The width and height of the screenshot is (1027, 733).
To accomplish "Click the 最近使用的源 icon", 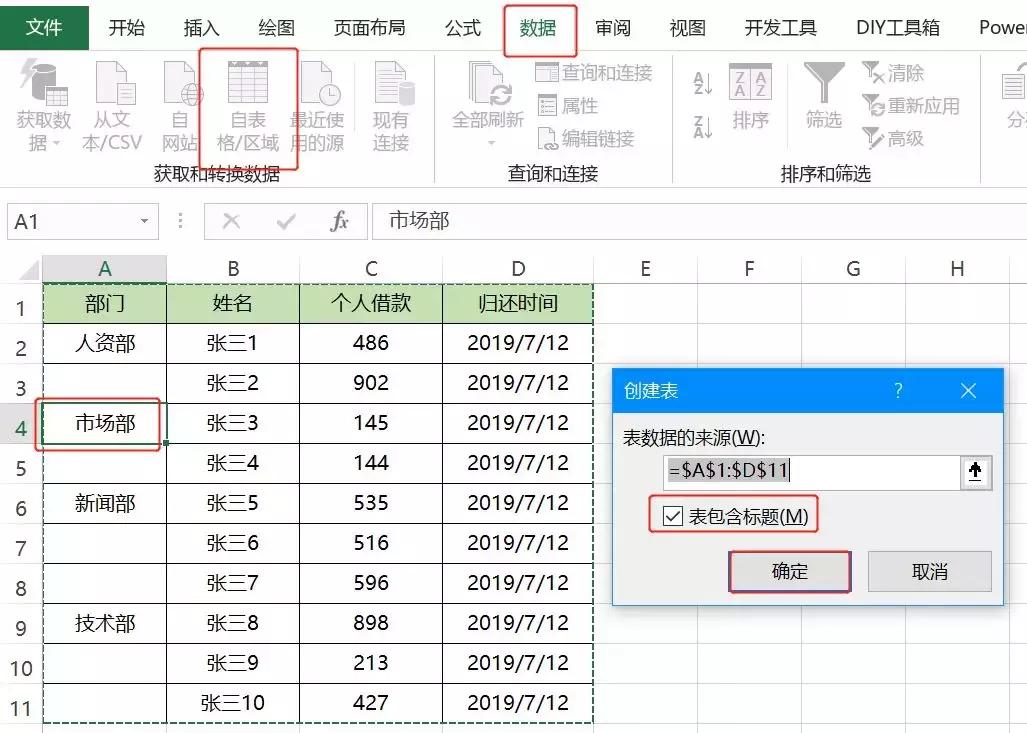I will pyautogui.click(x=317, y=105).
